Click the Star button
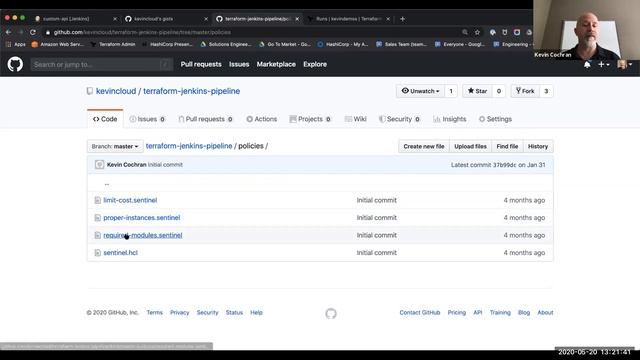640x360 pixels. pyautogui.click(x=477, y=91)
